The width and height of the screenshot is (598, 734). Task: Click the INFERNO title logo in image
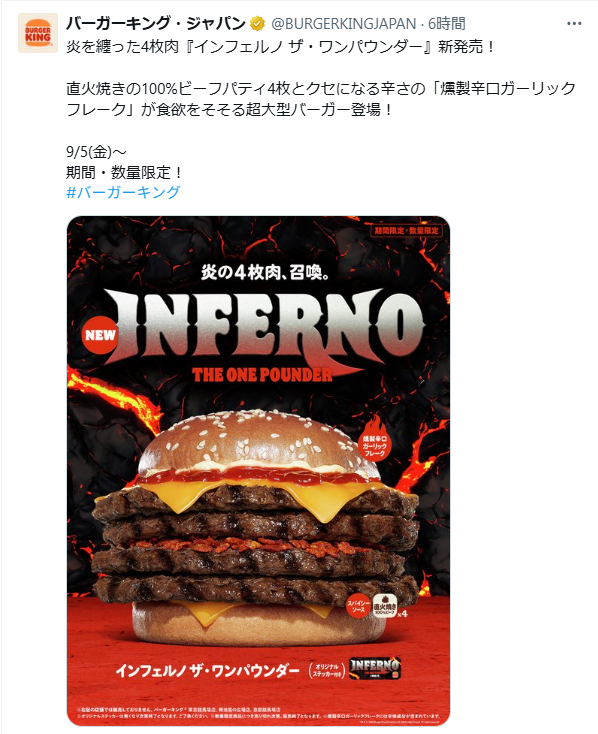coord(267,326)
